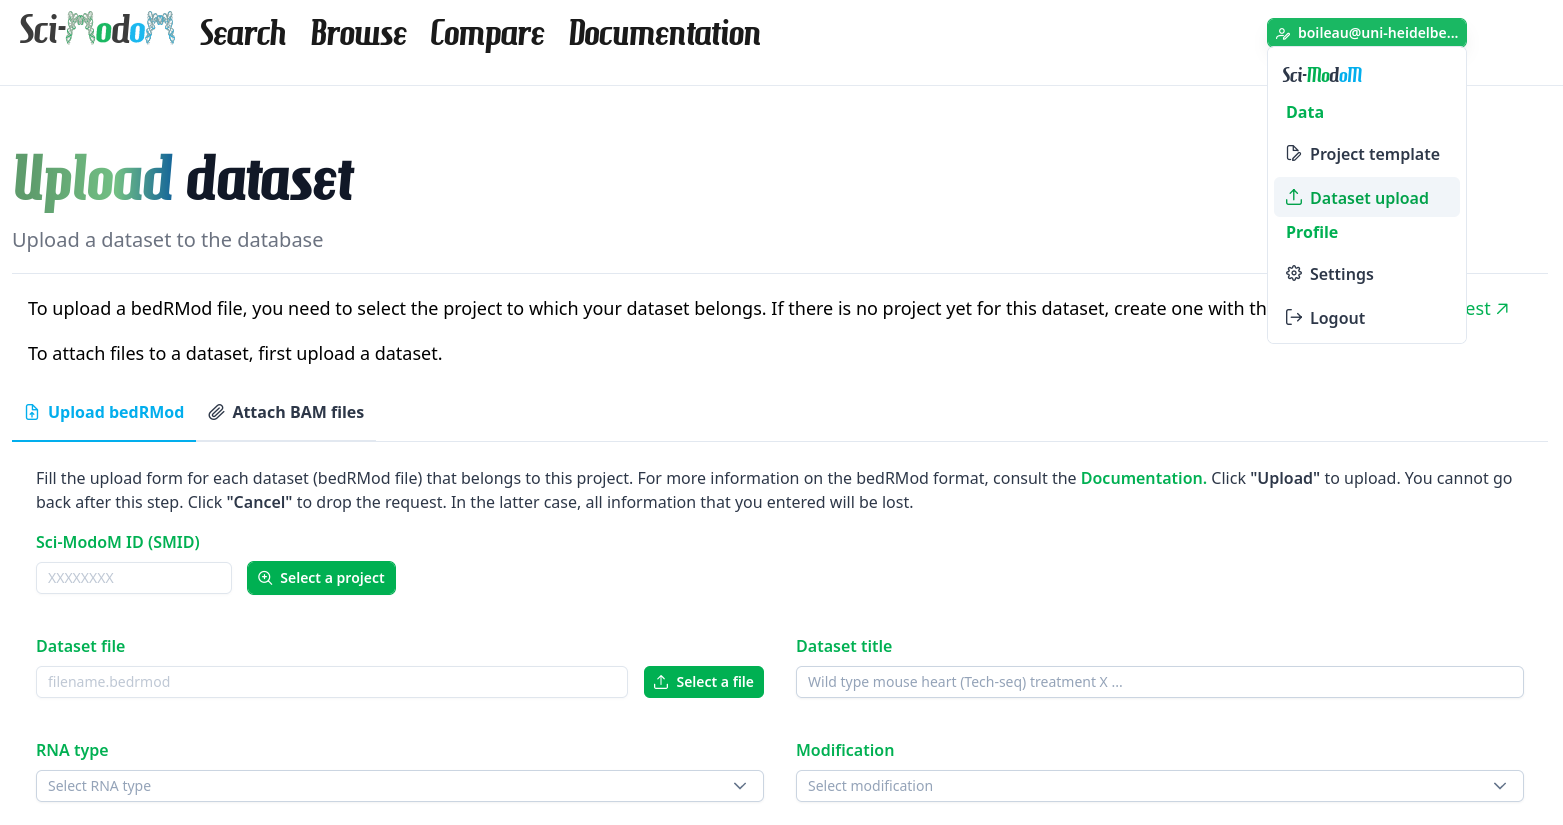Open the Search page from header
This screenshot has width=1563, height=825.
[242, 33]
